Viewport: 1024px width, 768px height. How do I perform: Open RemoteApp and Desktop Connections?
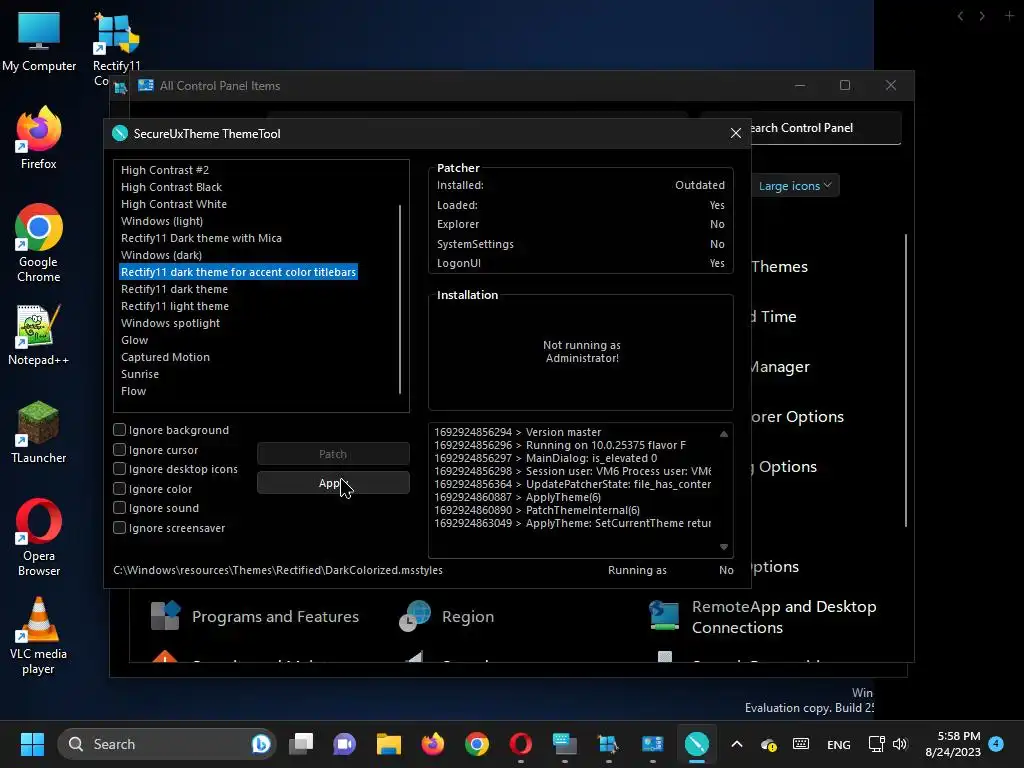[763, 616]
